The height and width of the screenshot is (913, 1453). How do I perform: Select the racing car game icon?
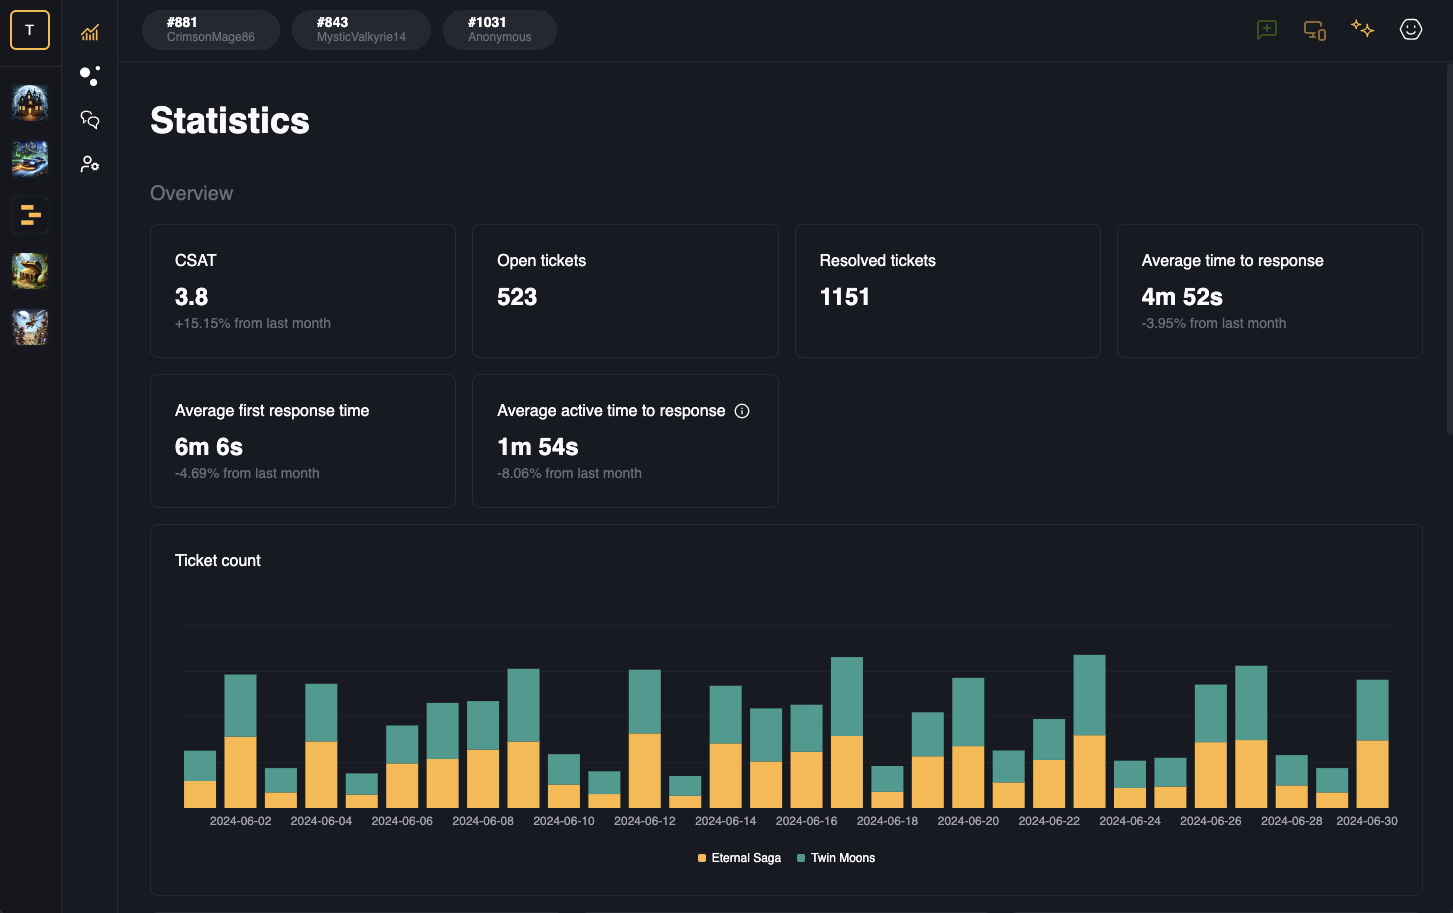point(30,159)
